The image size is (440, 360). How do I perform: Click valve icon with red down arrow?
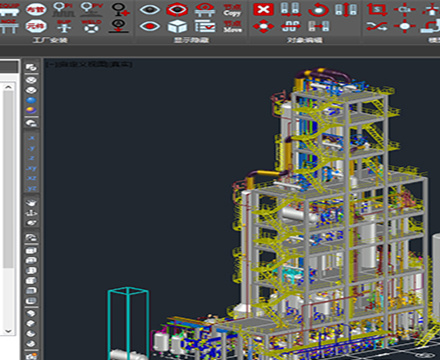pyautogui.click(x=119, y=26)
